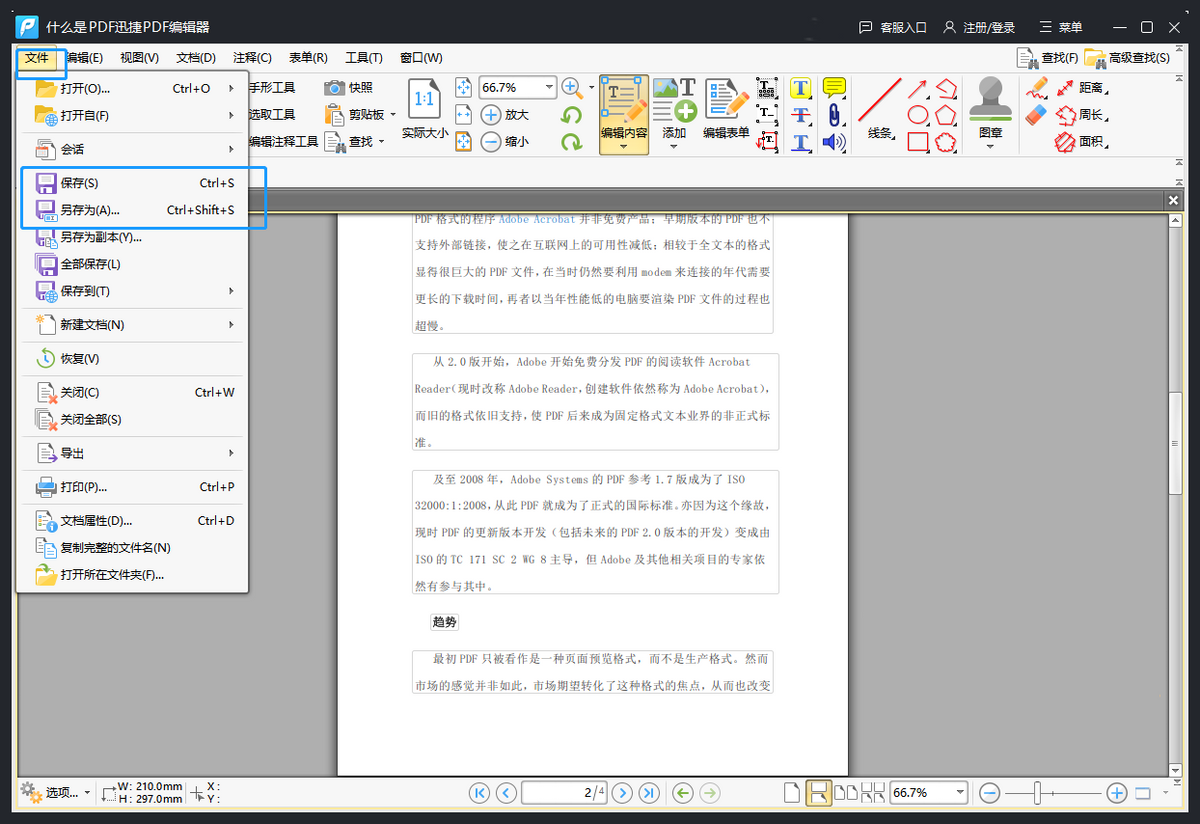
Task: Click the Zoom In (放大) plus icon
Action: pyautogui.click(x=491, y=115)
